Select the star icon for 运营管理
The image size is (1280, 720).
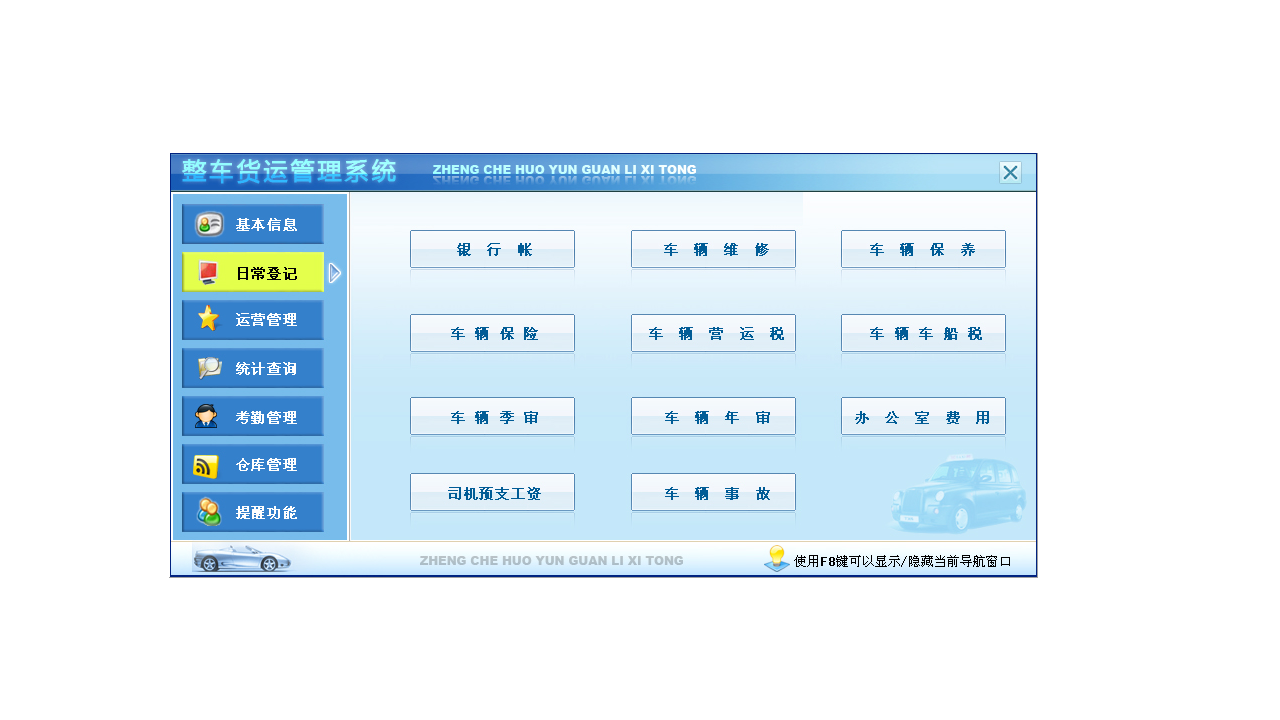pyautogui.click(x=208, y=319)
